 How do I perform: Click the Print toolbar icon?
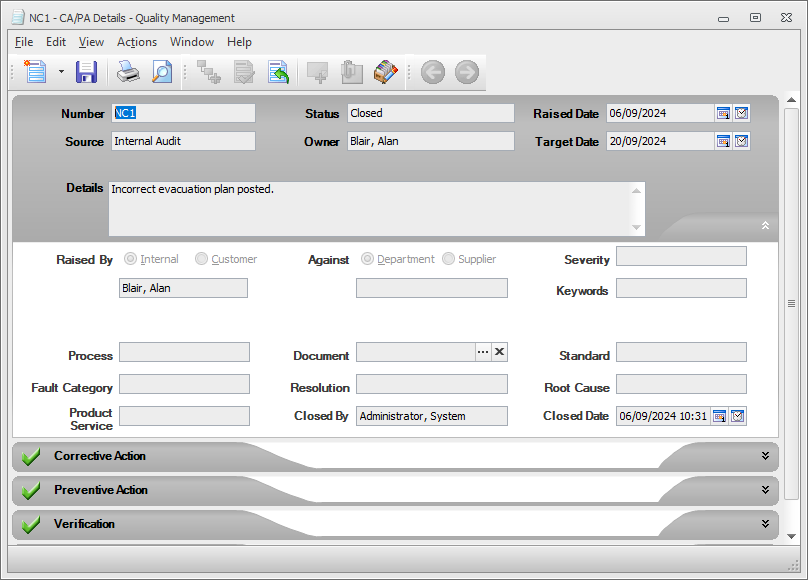tap(128, 72)
